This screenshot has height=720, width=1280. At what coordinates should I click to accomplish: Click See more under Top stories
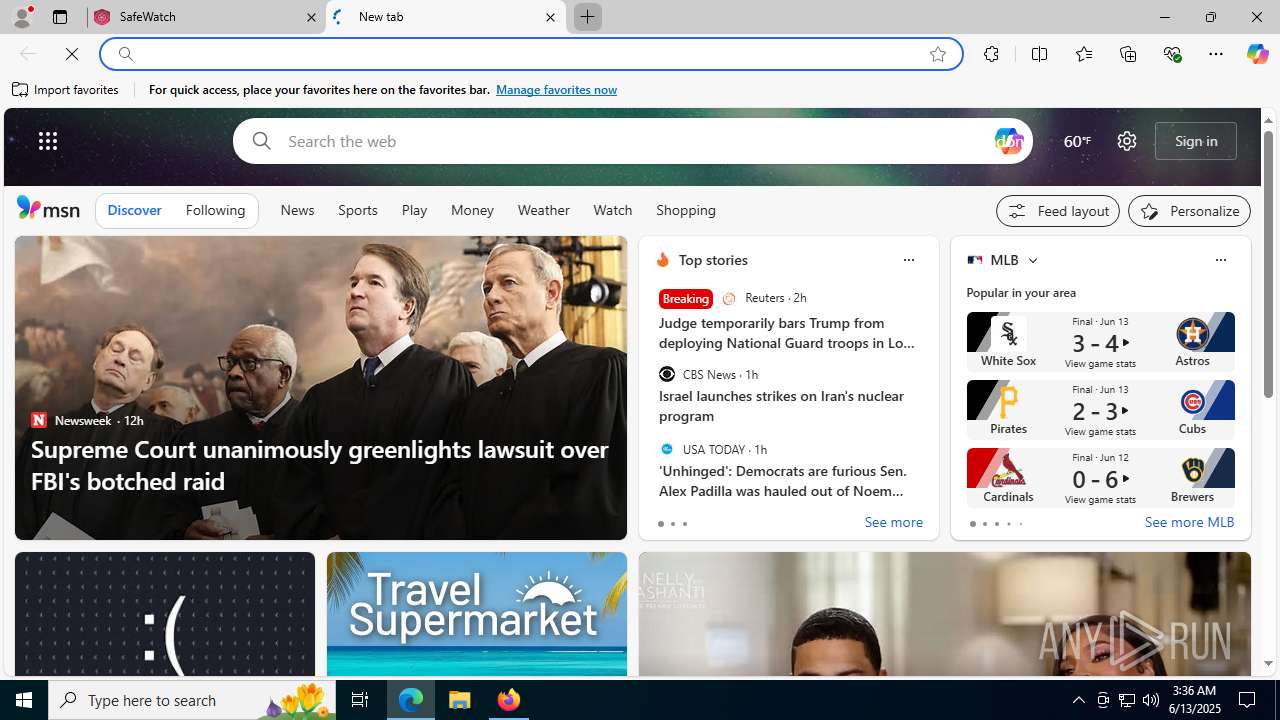(893, 522)
